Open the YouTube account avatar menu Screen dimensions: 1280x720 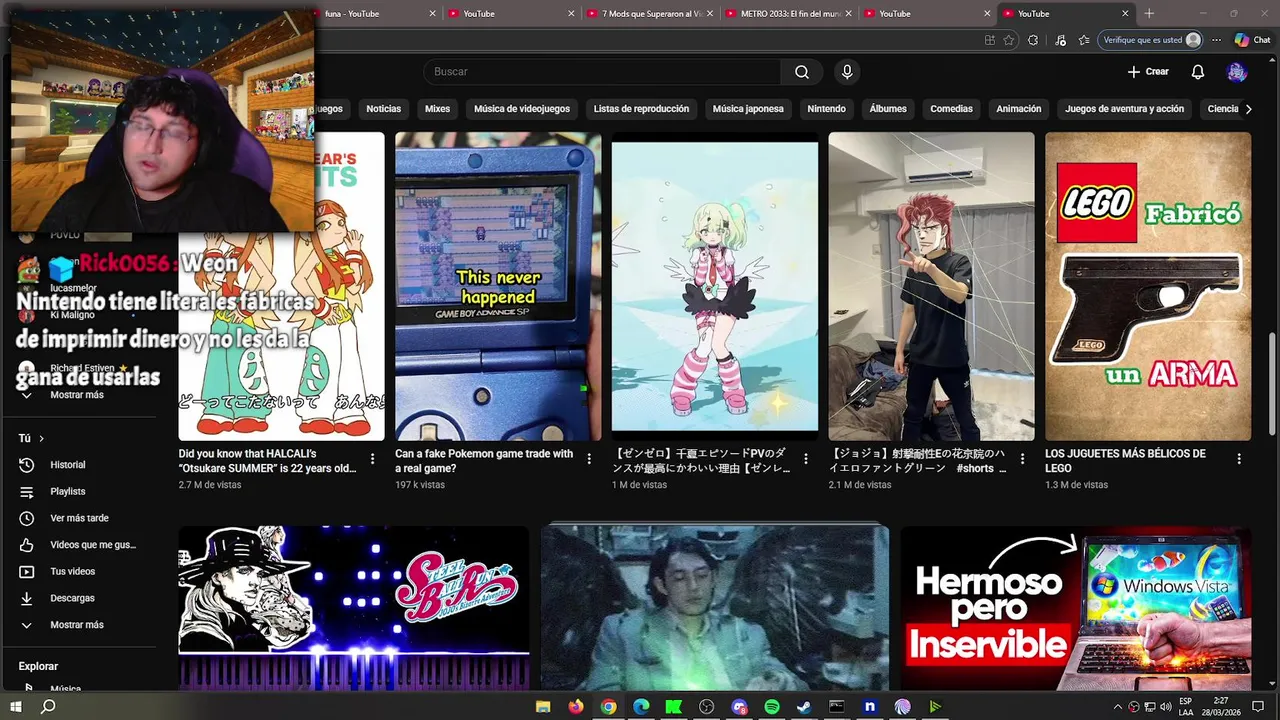(1237, 72)
